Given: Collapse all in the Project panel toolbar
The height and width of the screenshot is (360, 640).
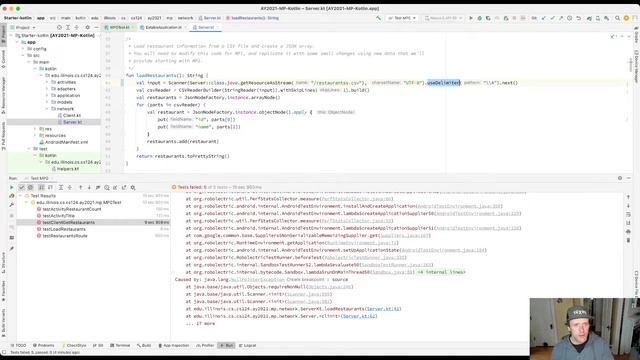Looking at the screenshot, I should pos(76,27).
